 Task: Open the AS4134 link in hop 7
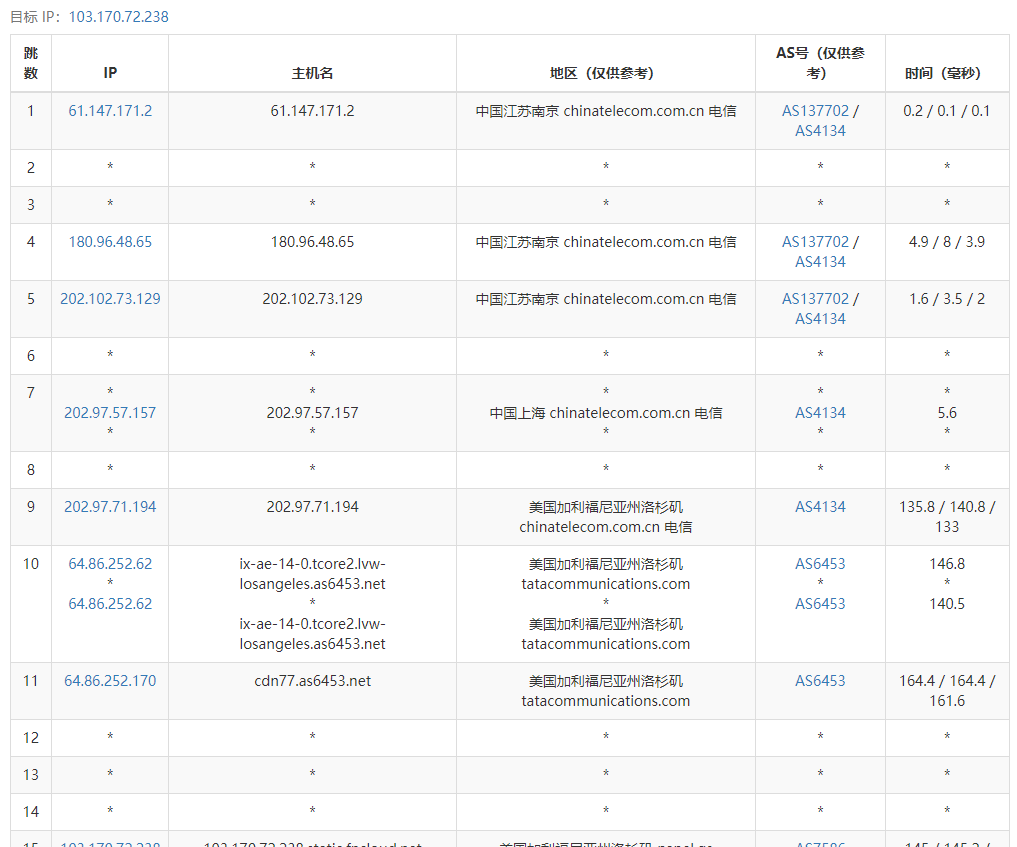click(820, 413)
